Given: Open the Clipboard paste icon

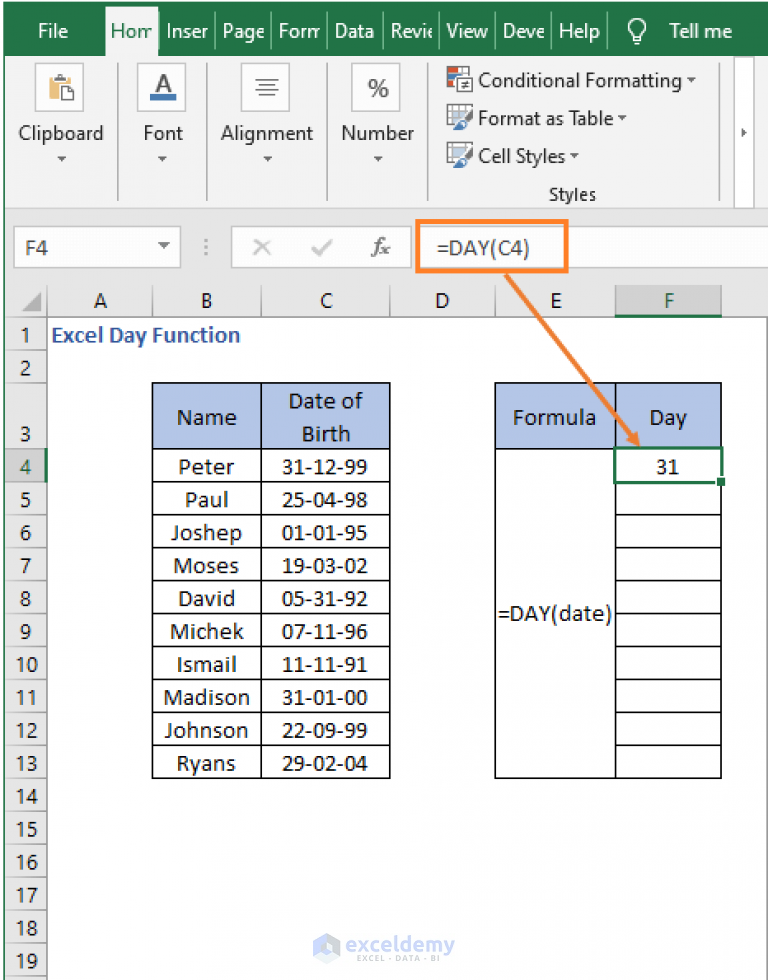Looking at the screenshot, I should (x=59, y=88).
